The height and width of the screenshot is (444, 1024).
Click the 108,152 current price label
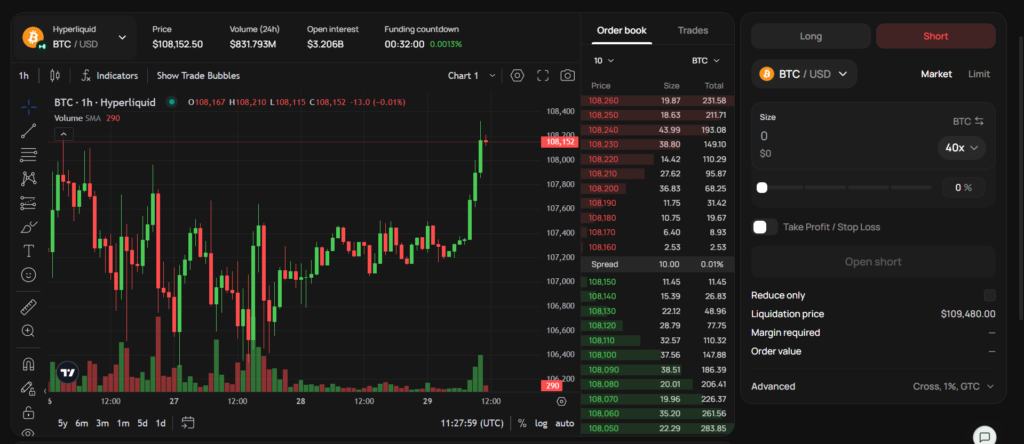pos(560,142)
